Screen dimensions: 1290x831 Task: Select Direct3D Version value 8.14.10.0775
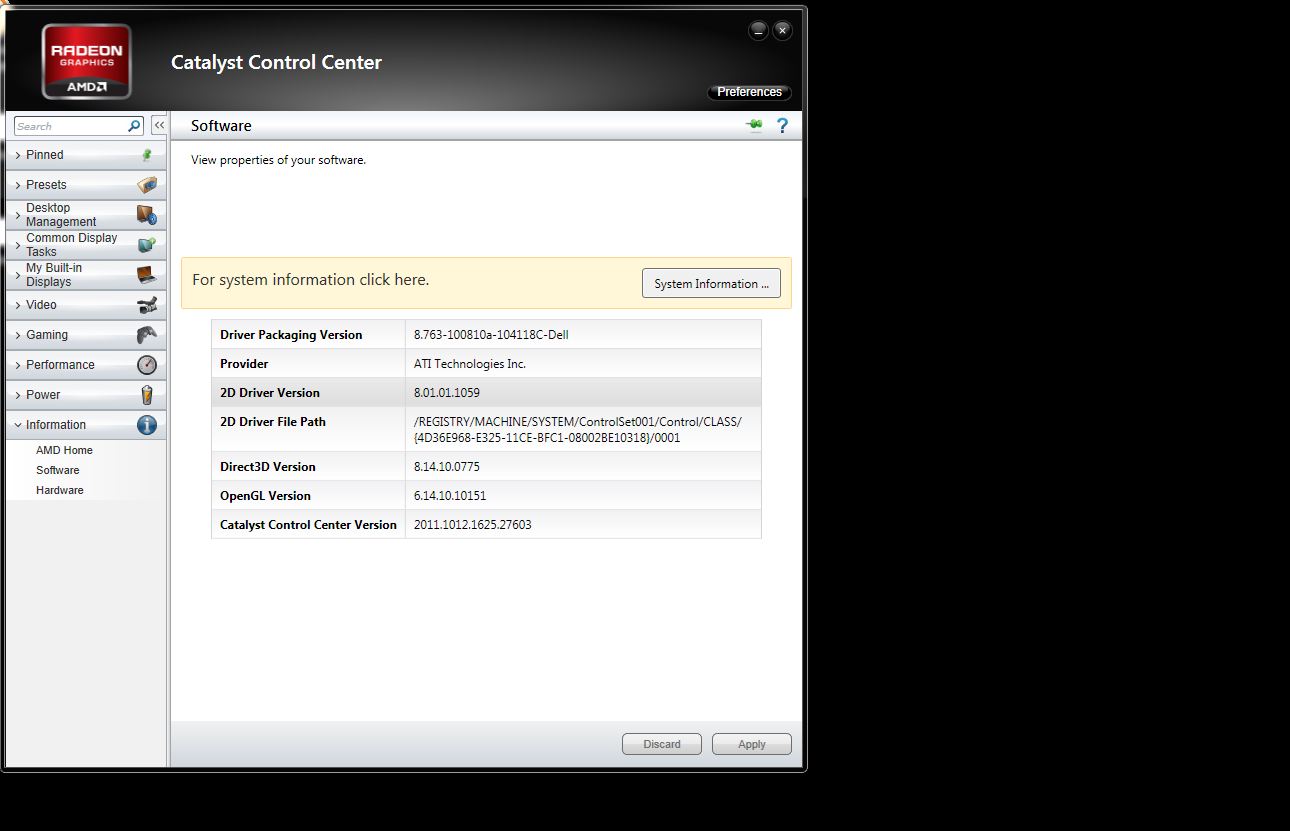[447, 467]
